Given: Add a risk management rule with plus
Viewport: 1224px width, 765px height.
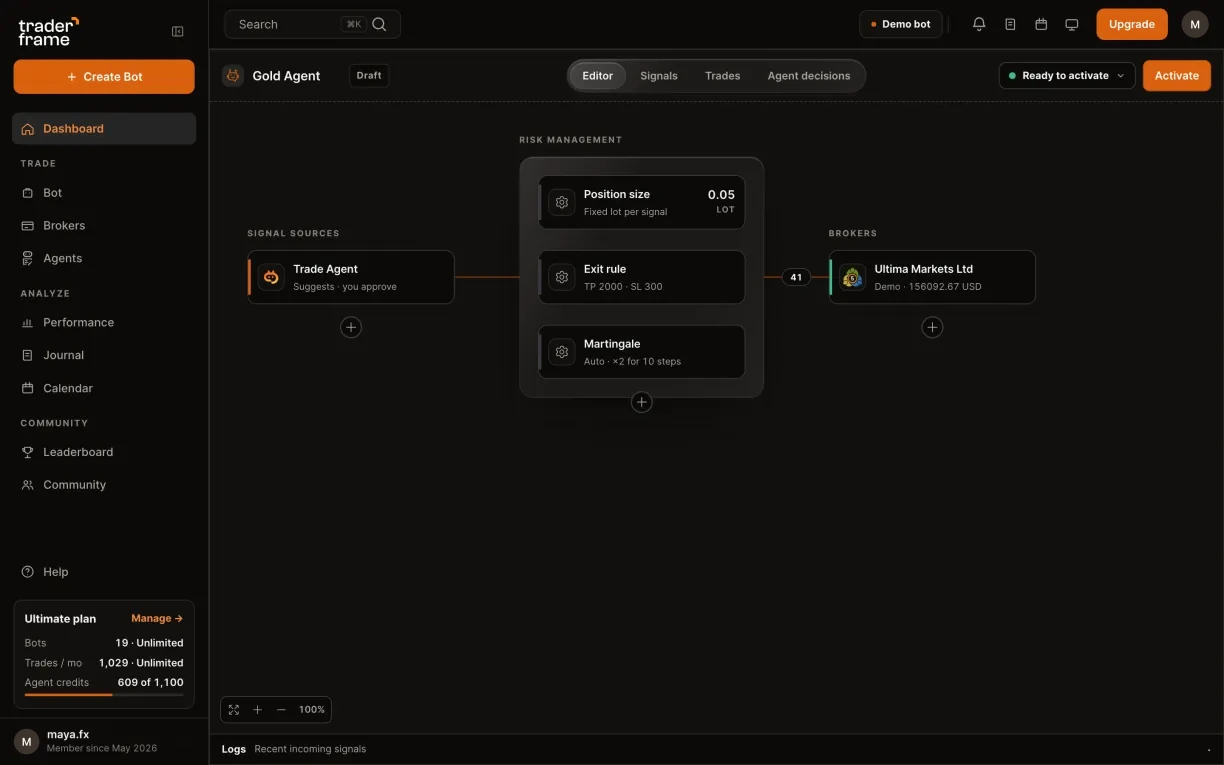Looking at the screenshot, I should pos(642,402).
